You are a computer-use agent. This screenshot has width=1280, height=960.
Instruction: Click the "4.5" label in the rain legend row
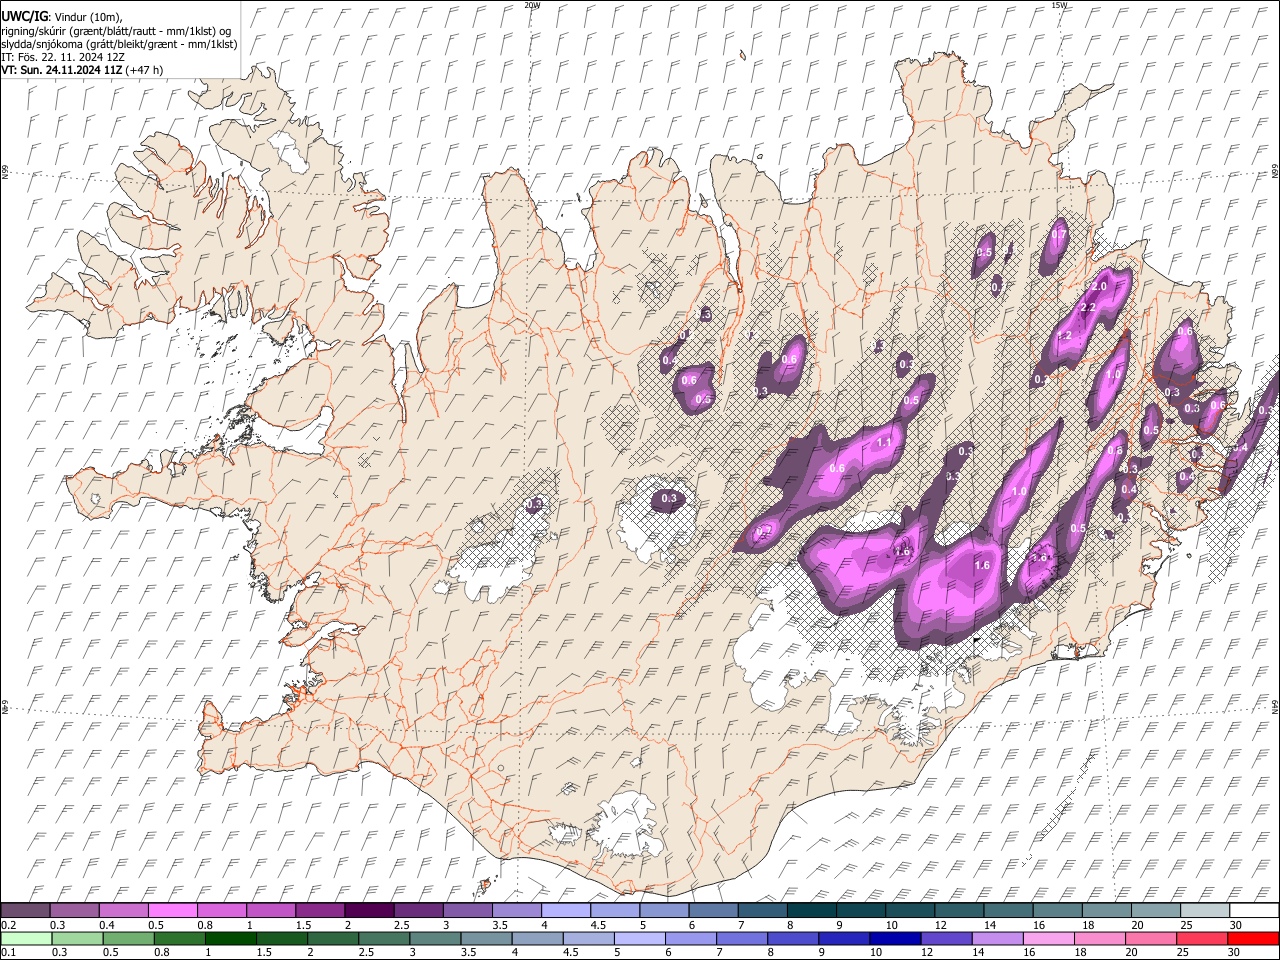tap(571, 953)
